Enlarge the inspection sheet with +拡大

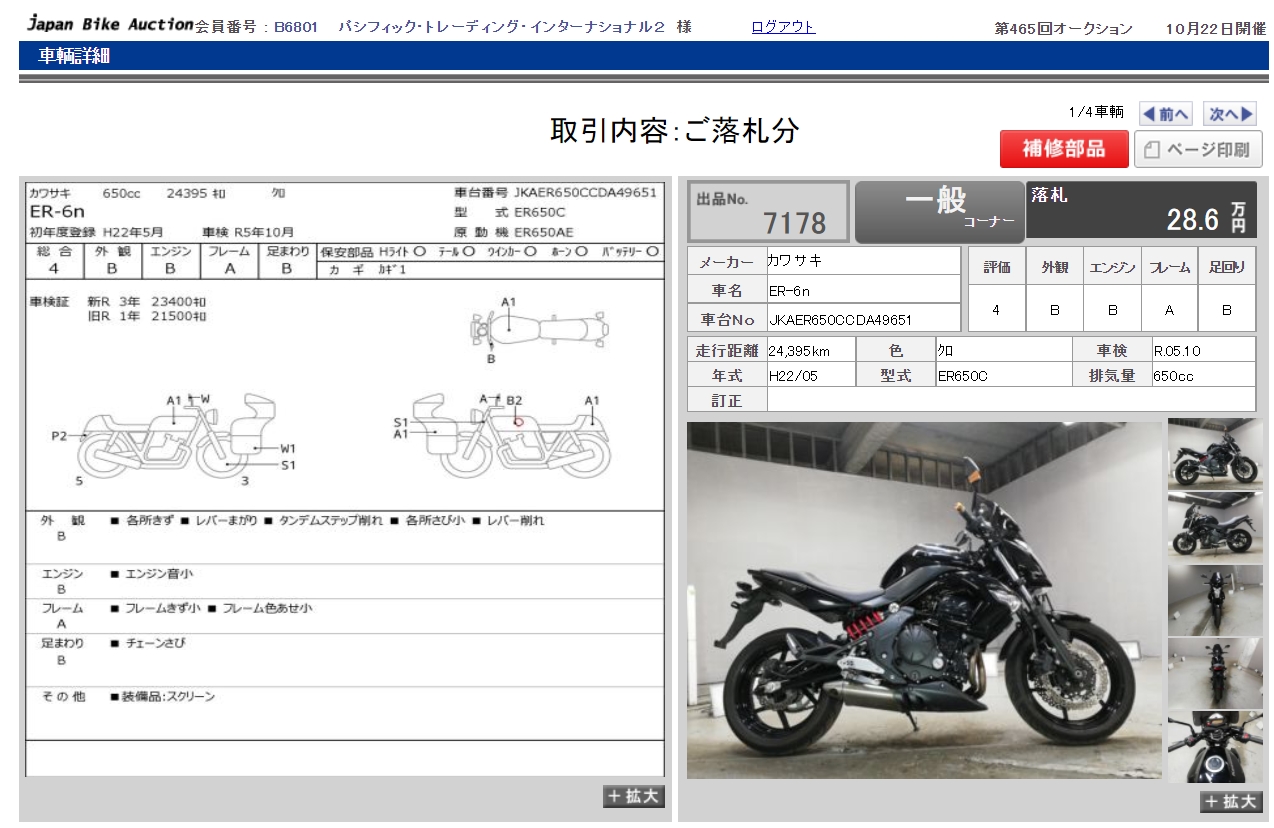pos(634,796)
